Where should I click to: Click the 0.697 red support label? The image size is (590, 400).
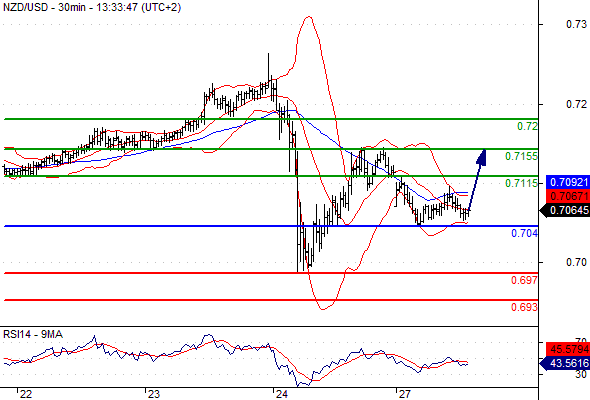[x=525, y=280]
